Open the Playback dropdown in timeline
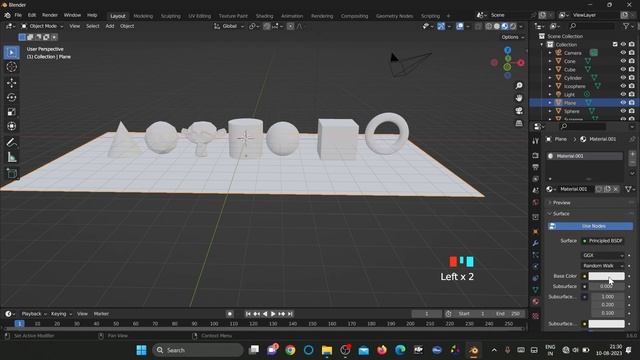The image size is (640, 360). 33,314
